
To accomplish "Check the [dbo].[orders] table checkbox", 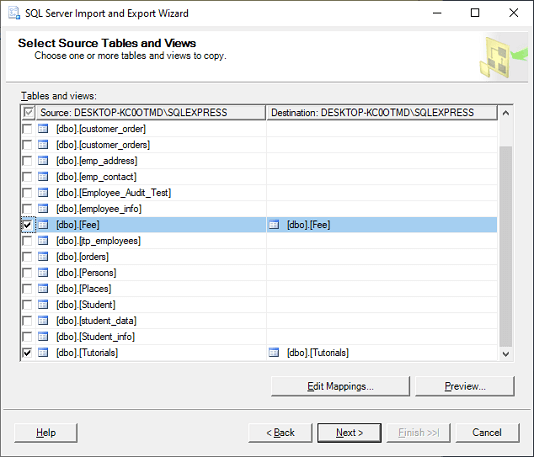I will tap(27, 257).
